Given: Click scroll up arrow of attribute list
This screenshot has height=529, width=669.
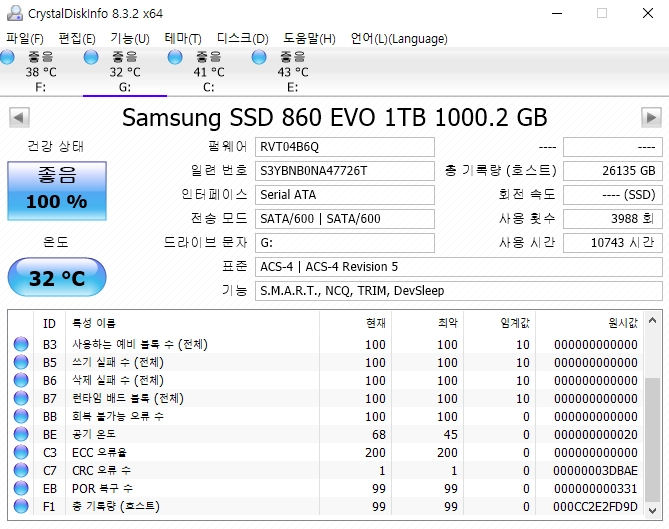Looking at the screenshot, I should pos(652,320).
